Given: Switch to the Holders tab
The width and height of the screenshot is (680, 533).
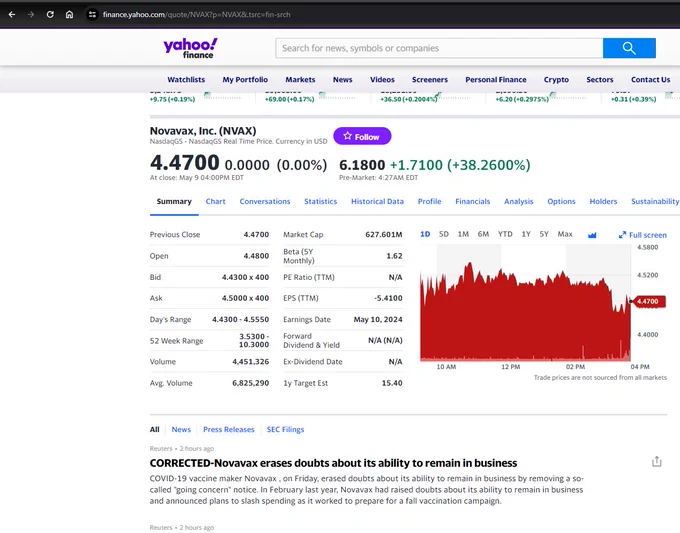Looking at the screenshot, I should tap(603, 201).
